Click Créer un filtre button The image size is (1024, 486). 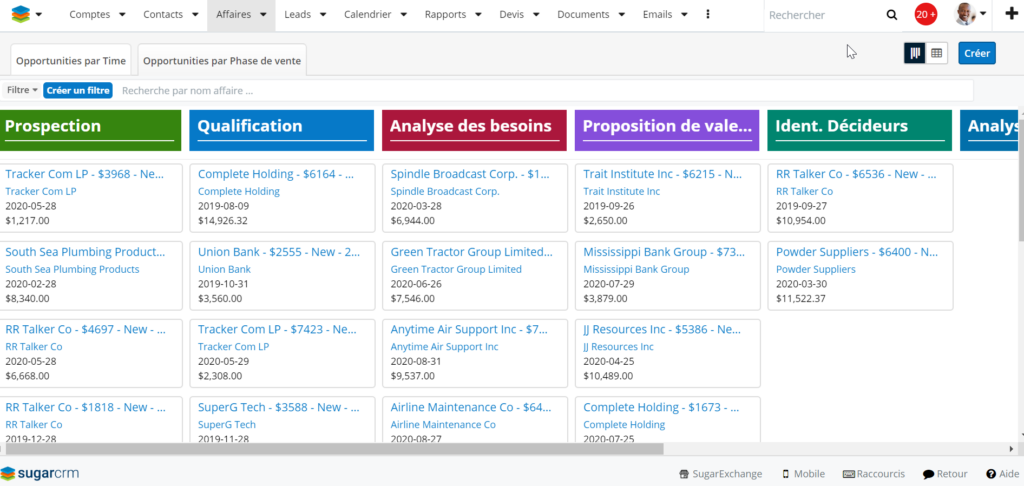click(78, 90)
